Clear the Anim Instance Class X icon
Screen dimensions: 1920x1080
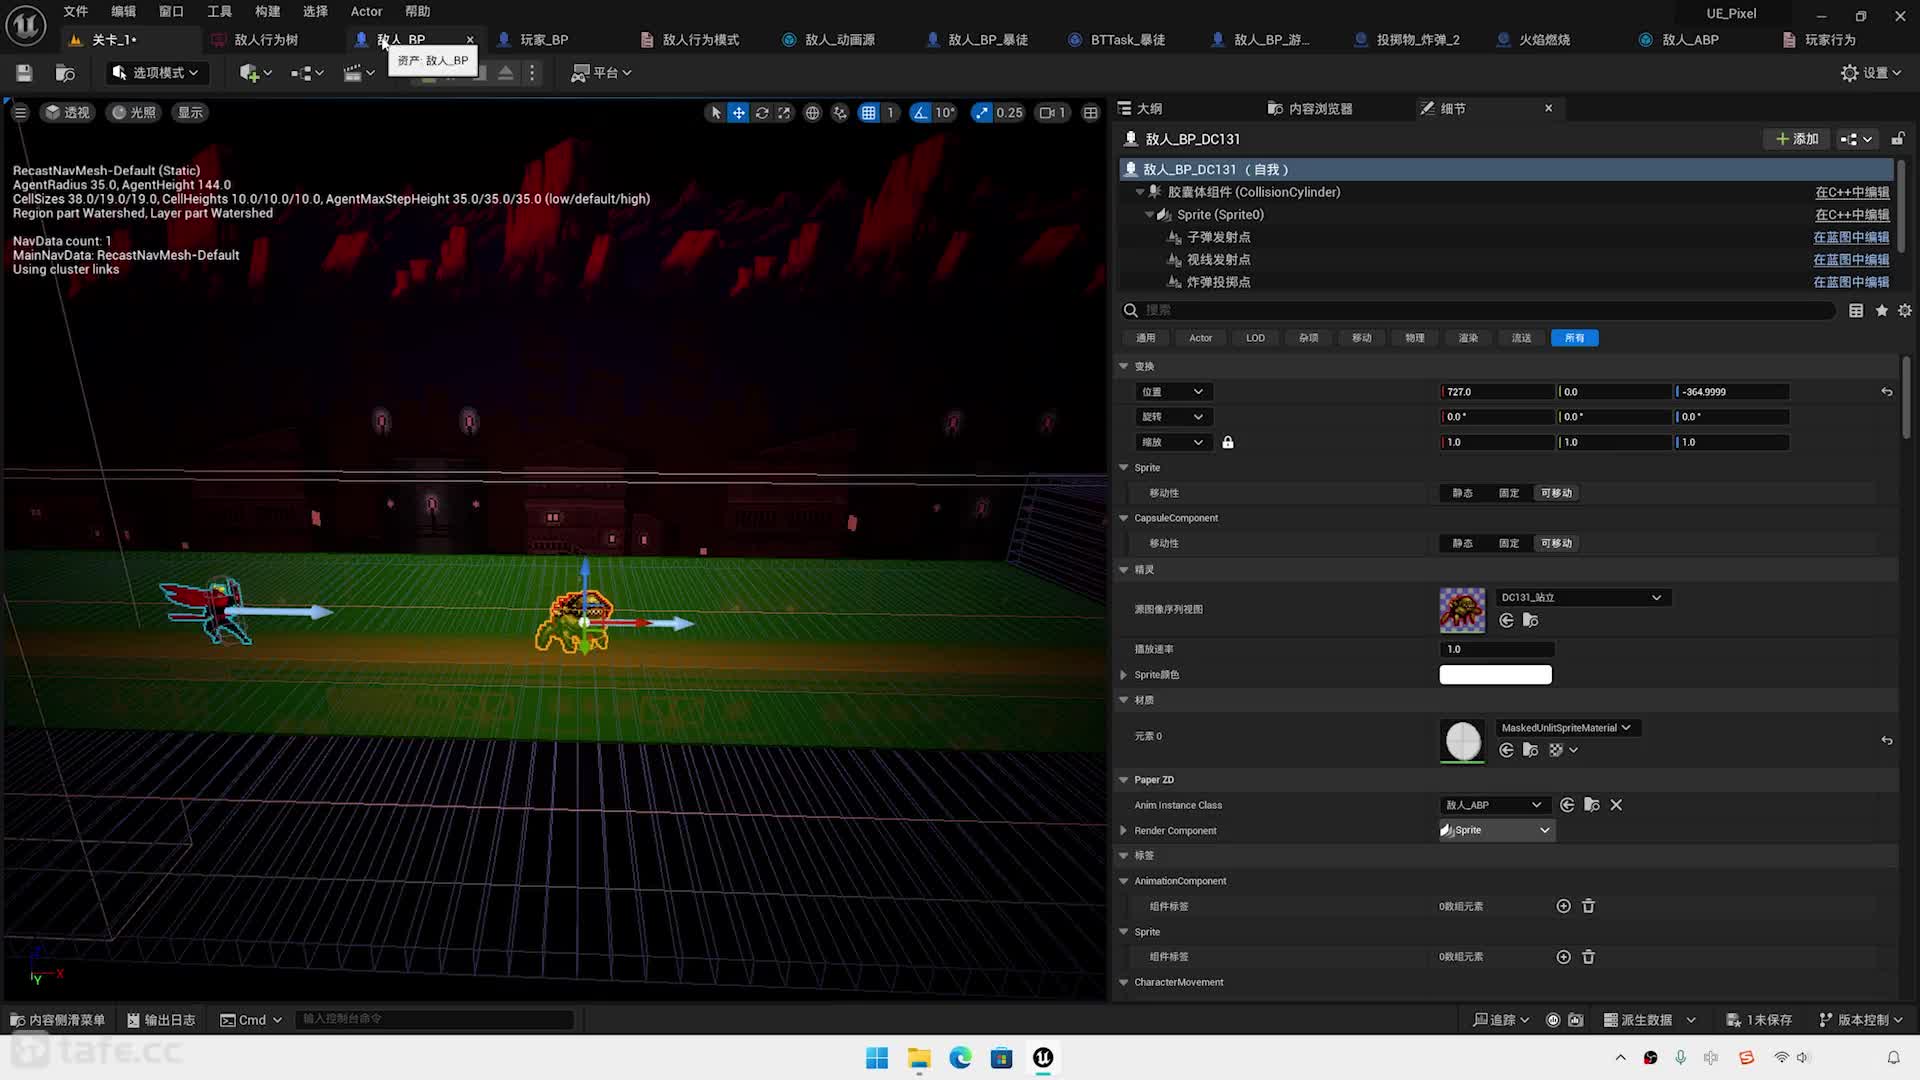click(1616, 805)
